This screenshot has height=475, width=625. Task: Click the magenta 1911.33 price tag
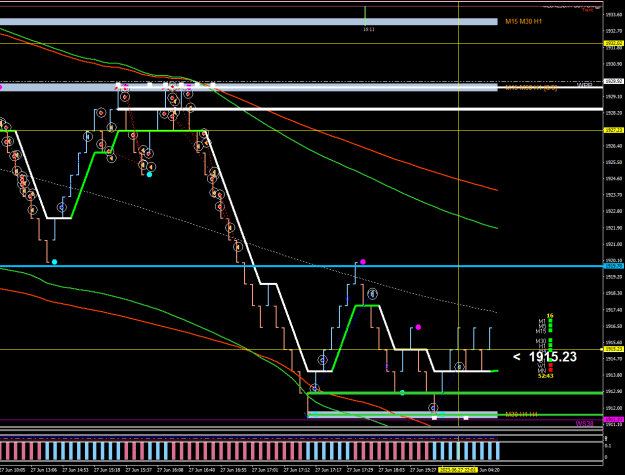point(614,419)
